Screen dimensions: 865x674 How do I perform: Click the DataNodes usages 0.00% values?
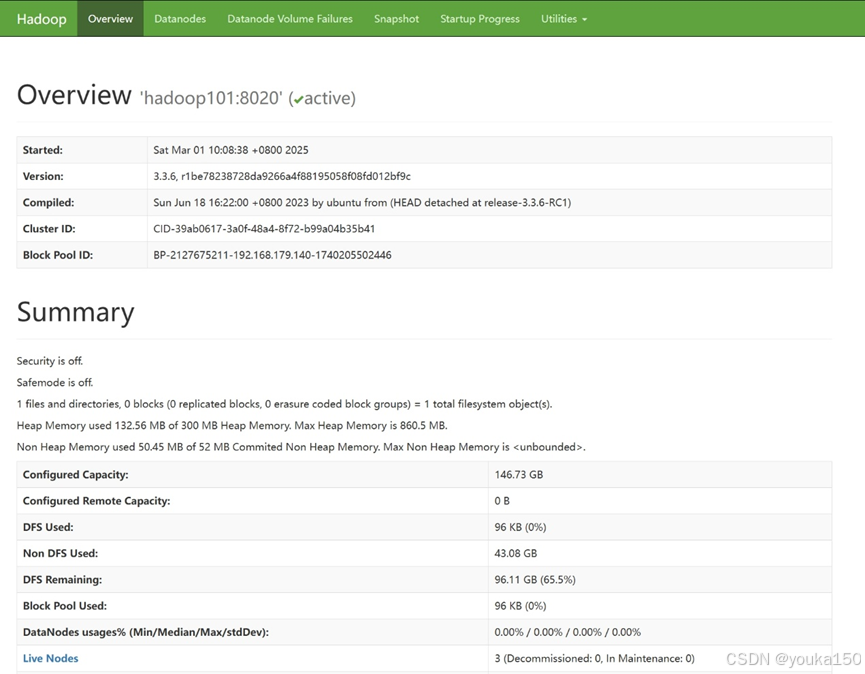(567, 632)
